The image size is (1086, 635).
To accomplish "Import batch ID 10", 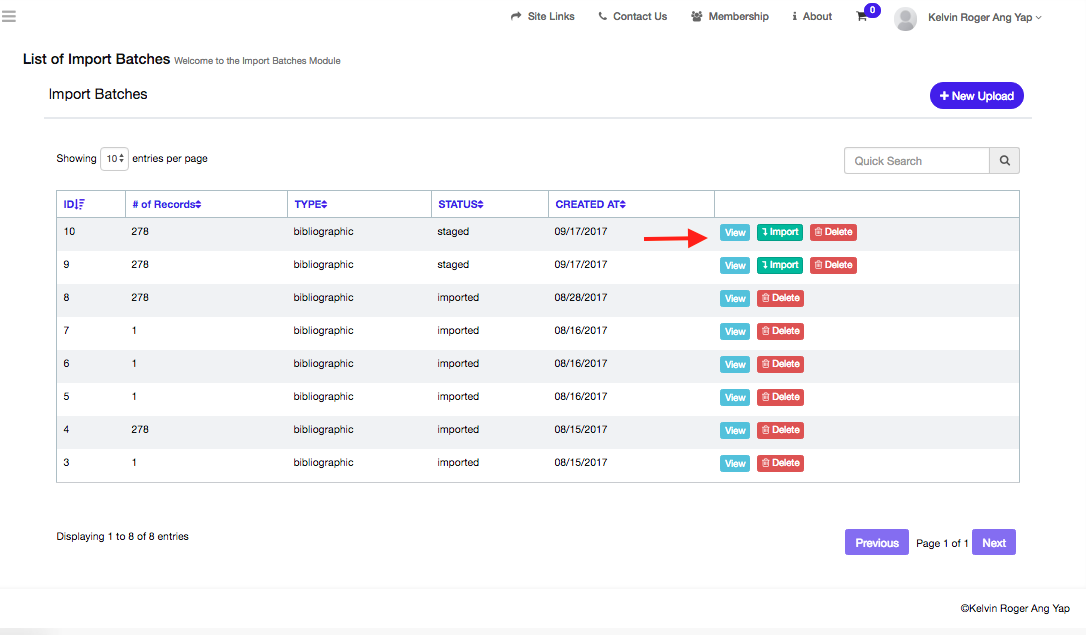I will coord(779,232).
